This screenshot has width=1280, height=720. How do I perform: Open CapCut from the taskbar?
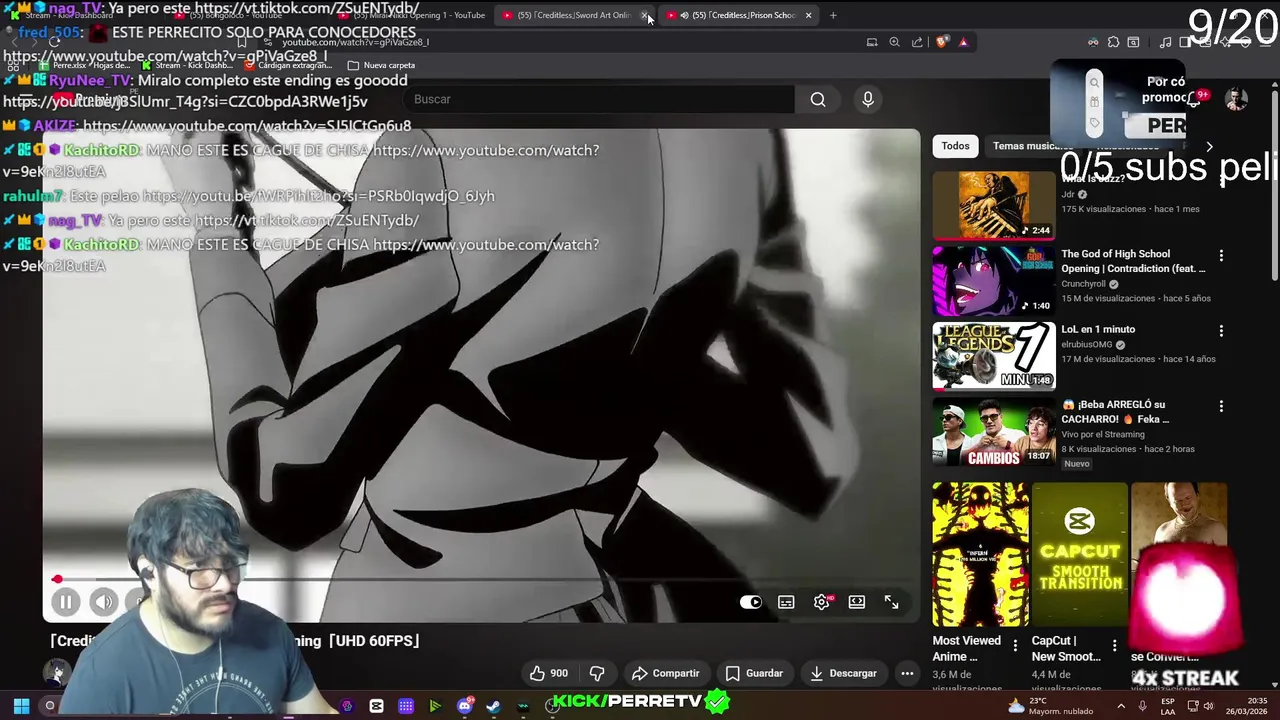pos(376,706)
